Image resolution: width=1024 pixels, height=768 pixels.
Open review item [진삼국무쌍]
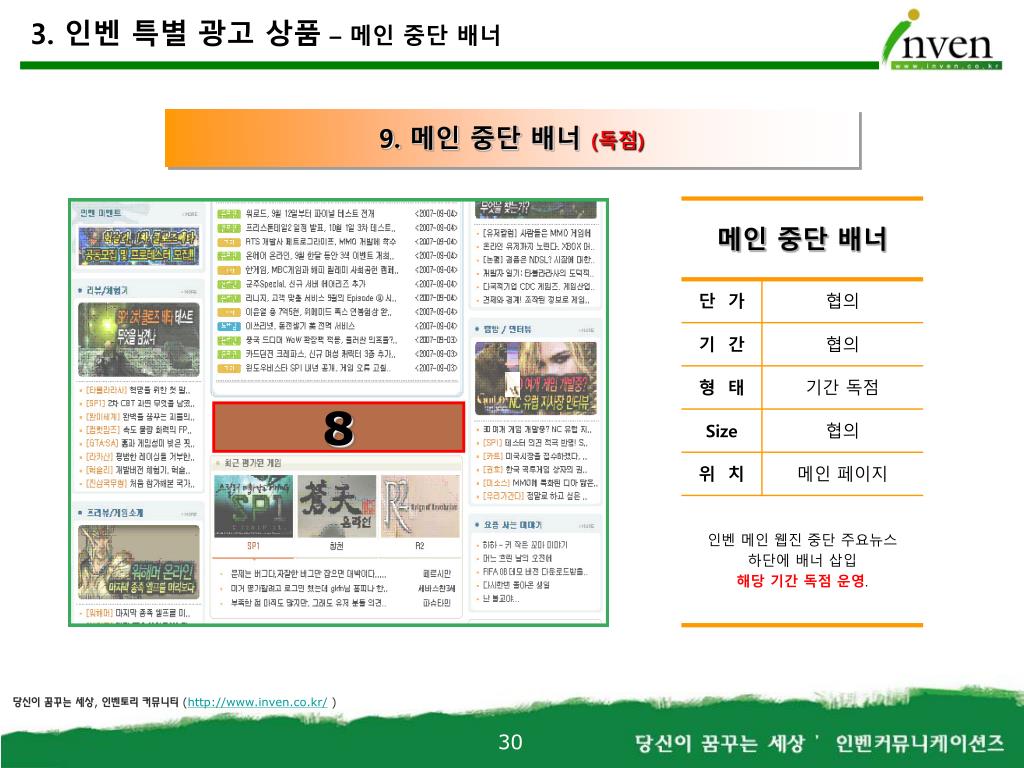[140, 483]
